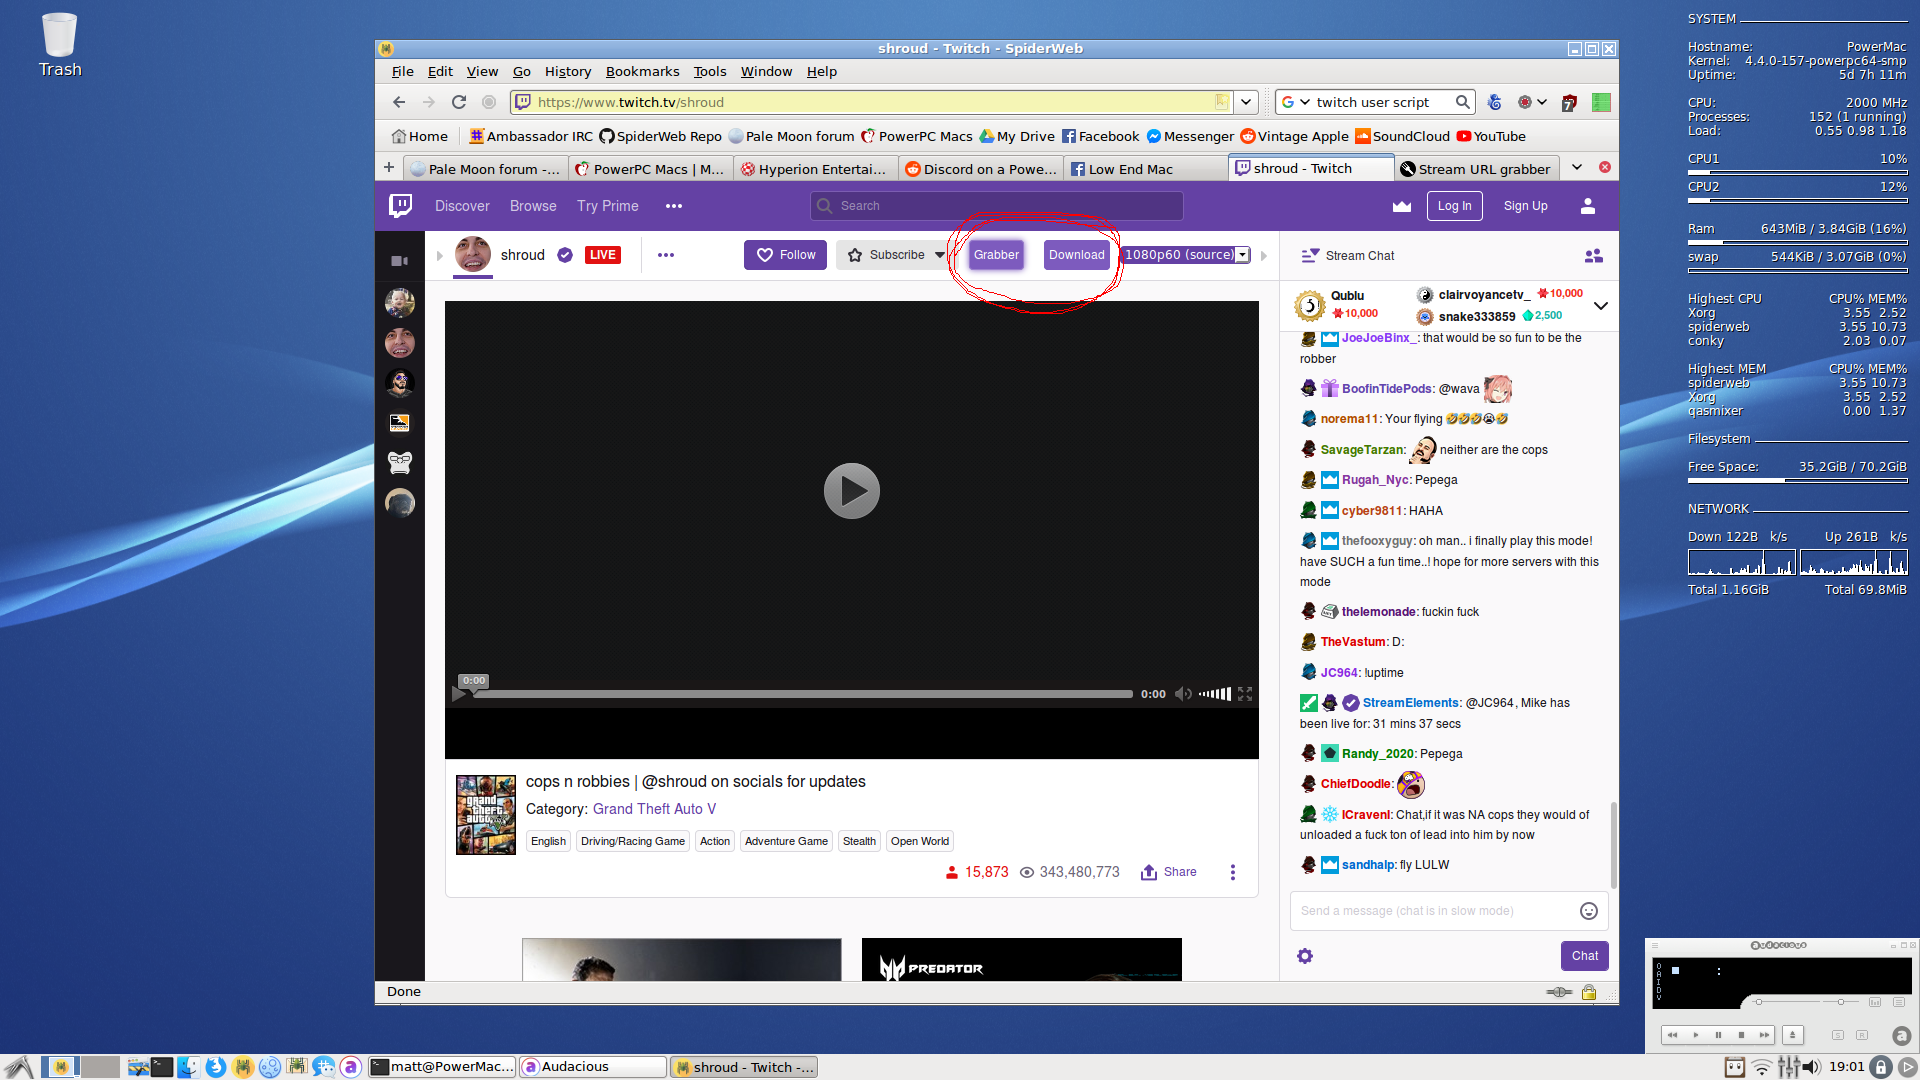
Task: Open the stream options three-dot icon
Action: coord(1232,872)
